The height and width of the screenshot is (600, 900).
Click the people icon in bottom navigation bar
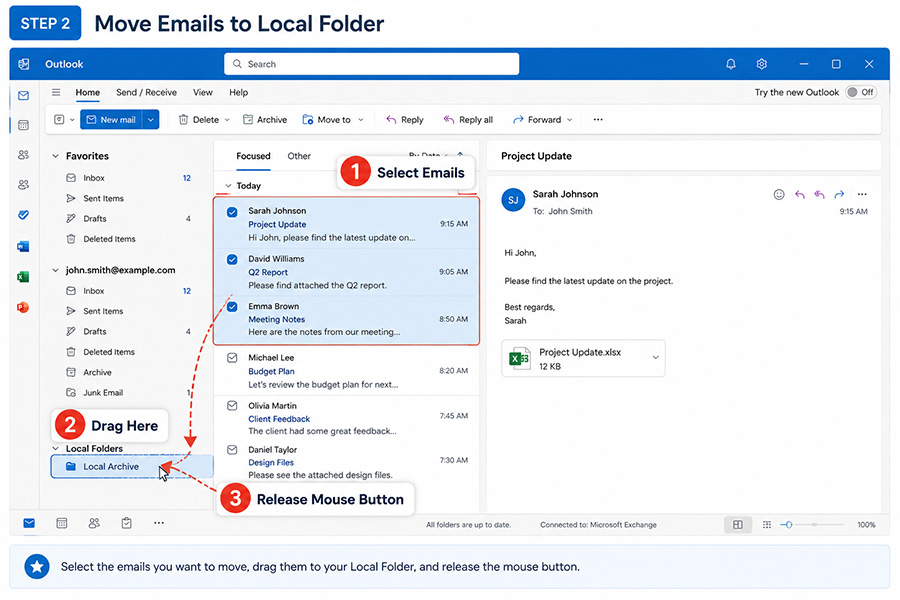click(x=94, y=523)
